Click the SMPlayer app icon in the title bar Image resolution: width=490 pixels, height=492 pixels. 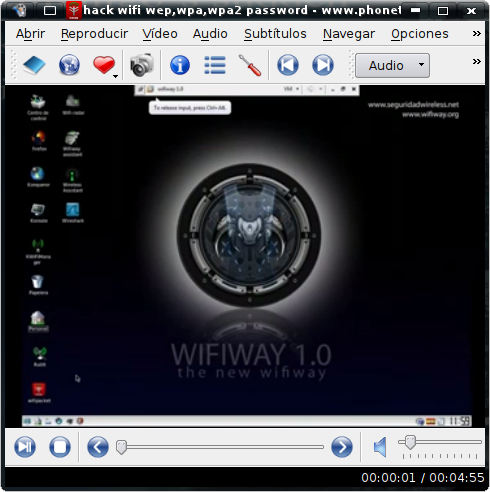tap(74, 11)
